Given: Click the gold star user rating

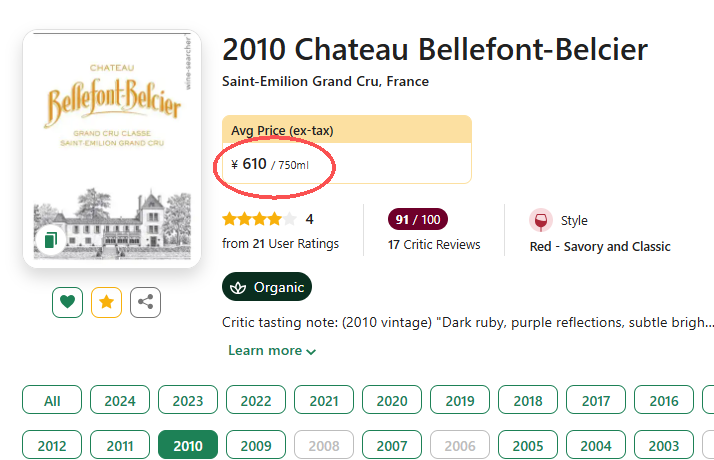Looking at the screenshot, I should (259, 219).
